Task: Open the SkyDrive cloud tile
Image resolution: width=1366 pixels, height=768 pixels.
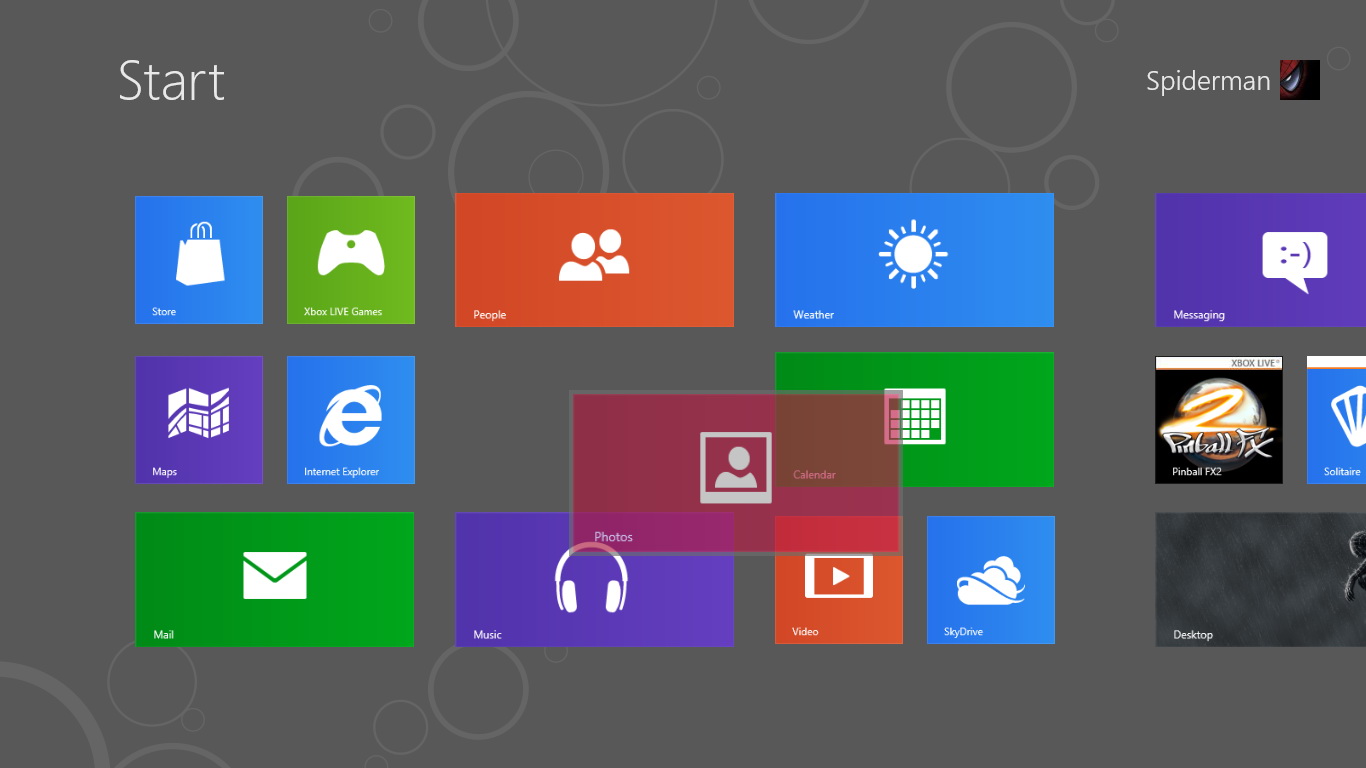Action: point(991,580)
